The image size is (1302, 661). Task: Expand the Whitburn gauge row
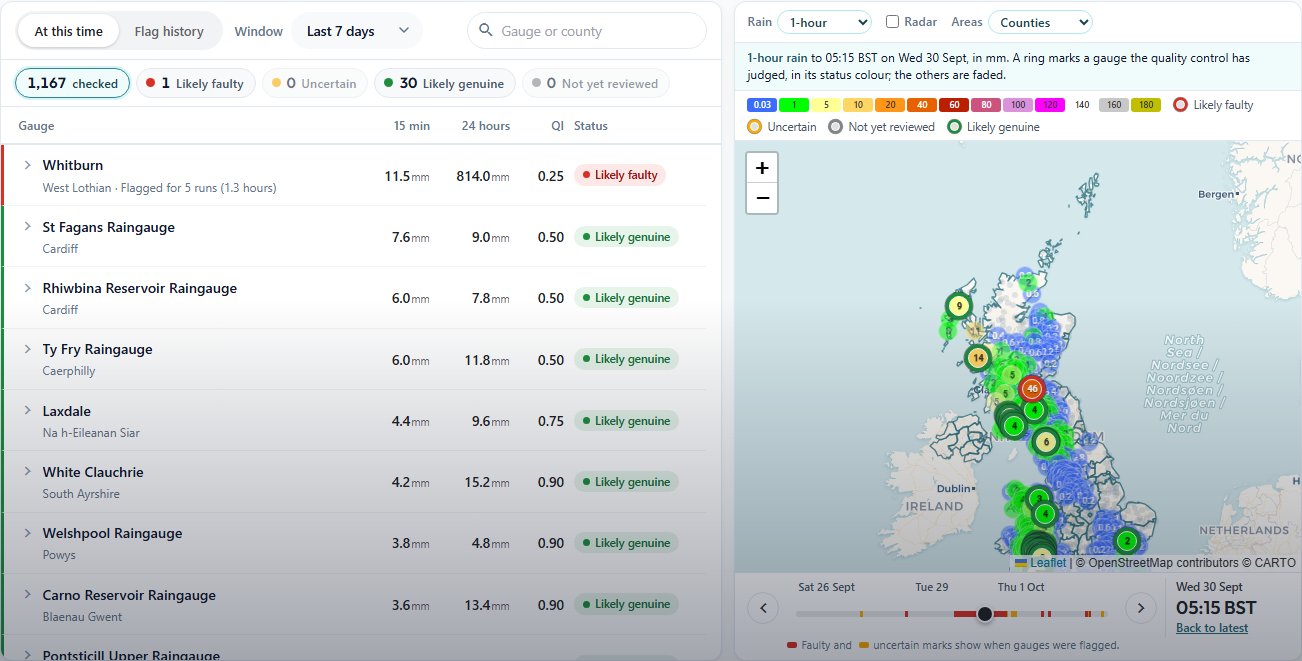click(28, 165)
